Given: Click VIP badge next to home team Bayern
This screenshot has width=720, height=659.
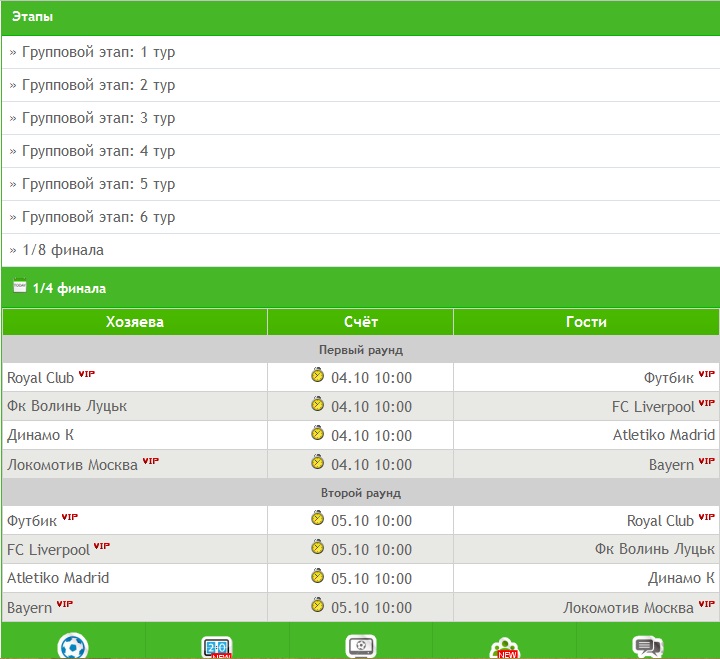Looking at the screenshot, I should coord(65,603).
